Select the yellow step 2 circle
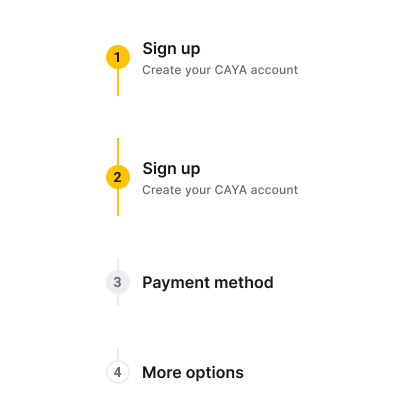This screenshot has width=412, height=420. (118, 177)
